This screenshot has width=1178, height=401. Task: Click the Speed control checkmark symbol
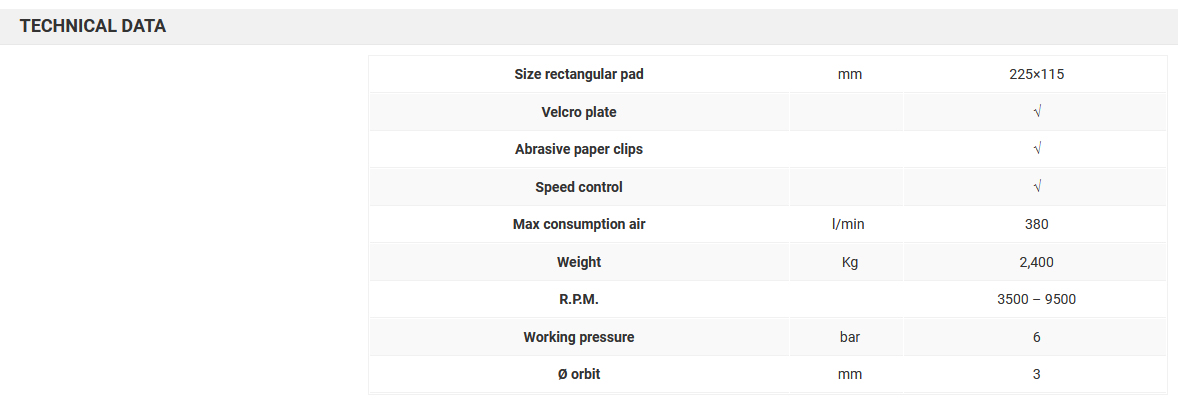click(x=1037, y=187)
